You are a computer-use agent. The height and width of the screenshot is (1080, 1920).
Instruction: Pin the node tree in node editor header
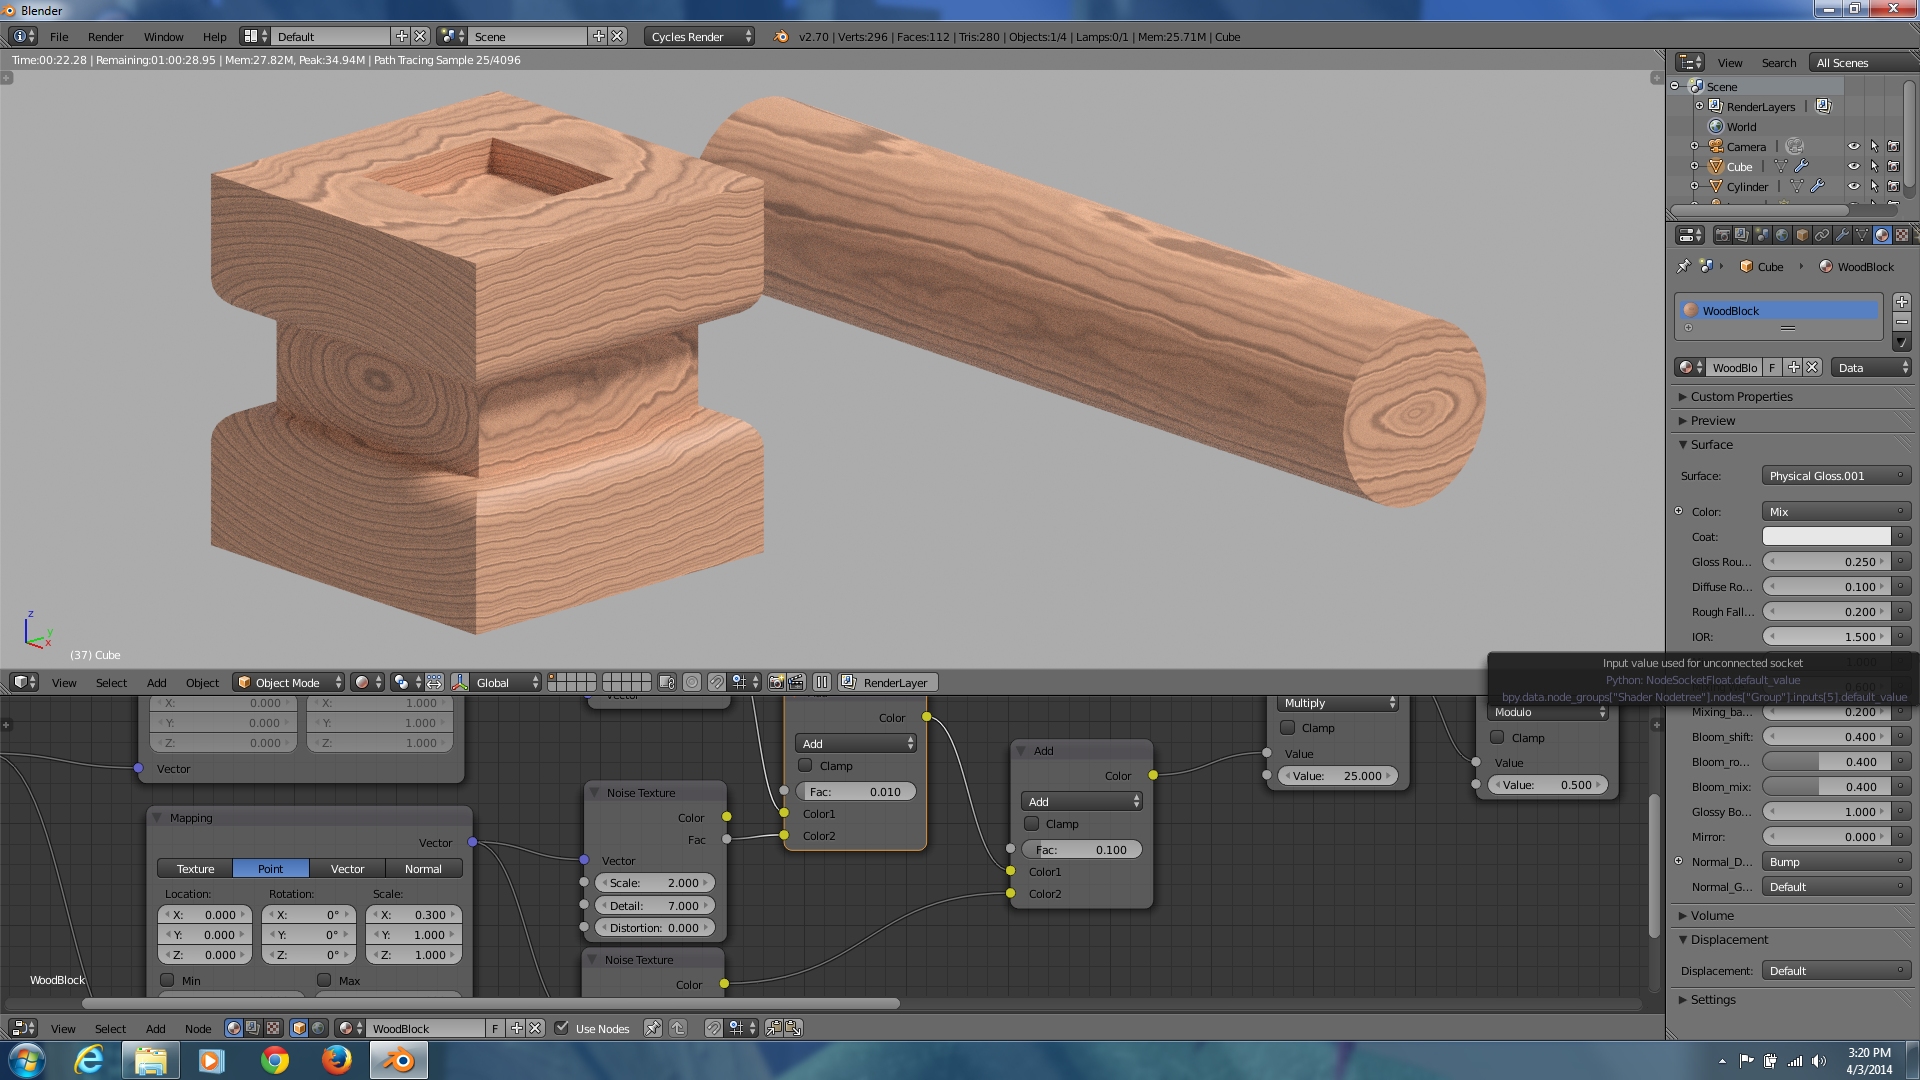[652, 1028]
